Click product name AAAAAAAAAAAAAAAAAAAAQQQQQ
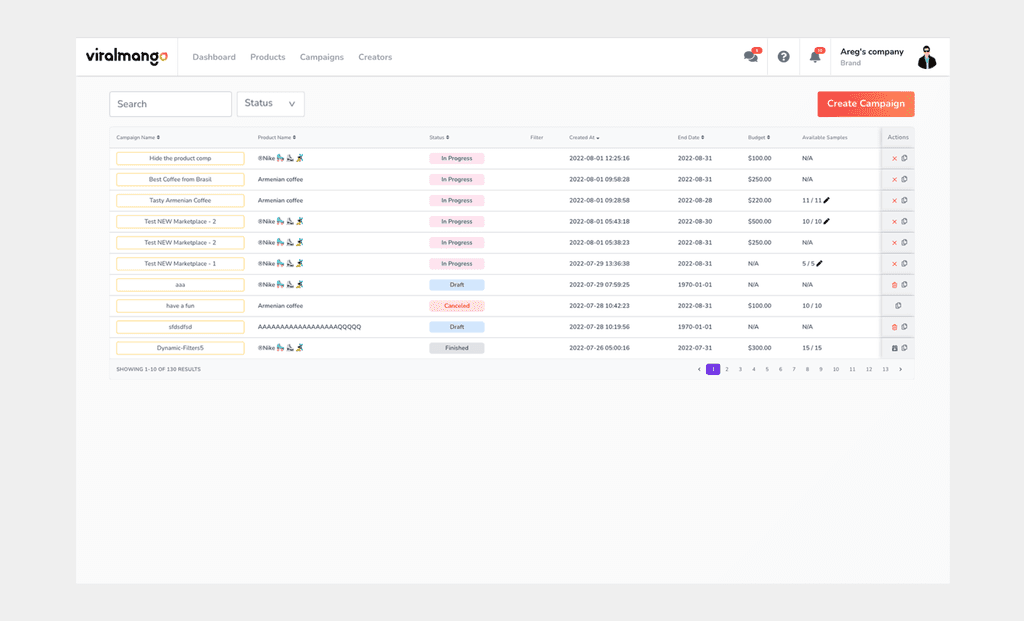The image size is (1024, 621). (x=310, y=327)
